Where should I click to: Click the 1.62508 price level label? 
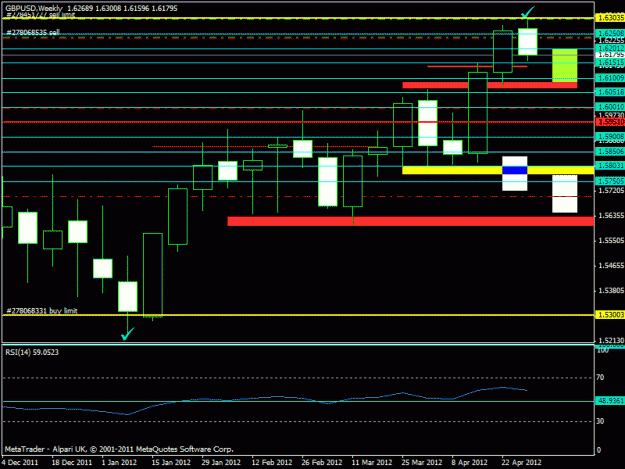click(609, 33)
